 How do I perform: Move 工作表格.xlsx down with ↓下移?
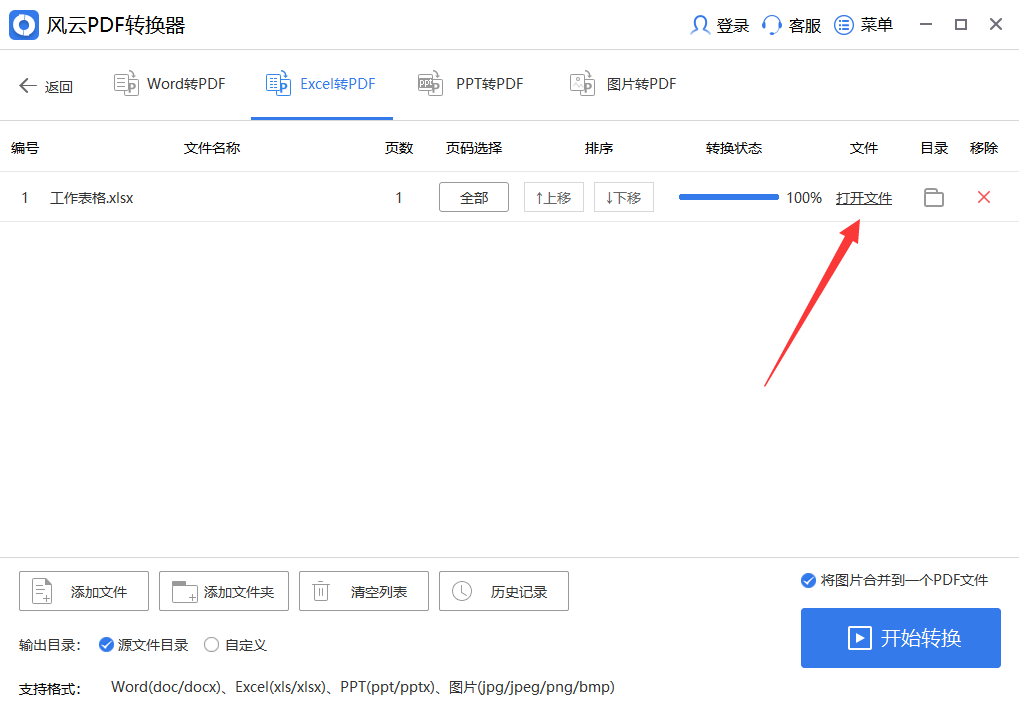click(x=624, y=197)
